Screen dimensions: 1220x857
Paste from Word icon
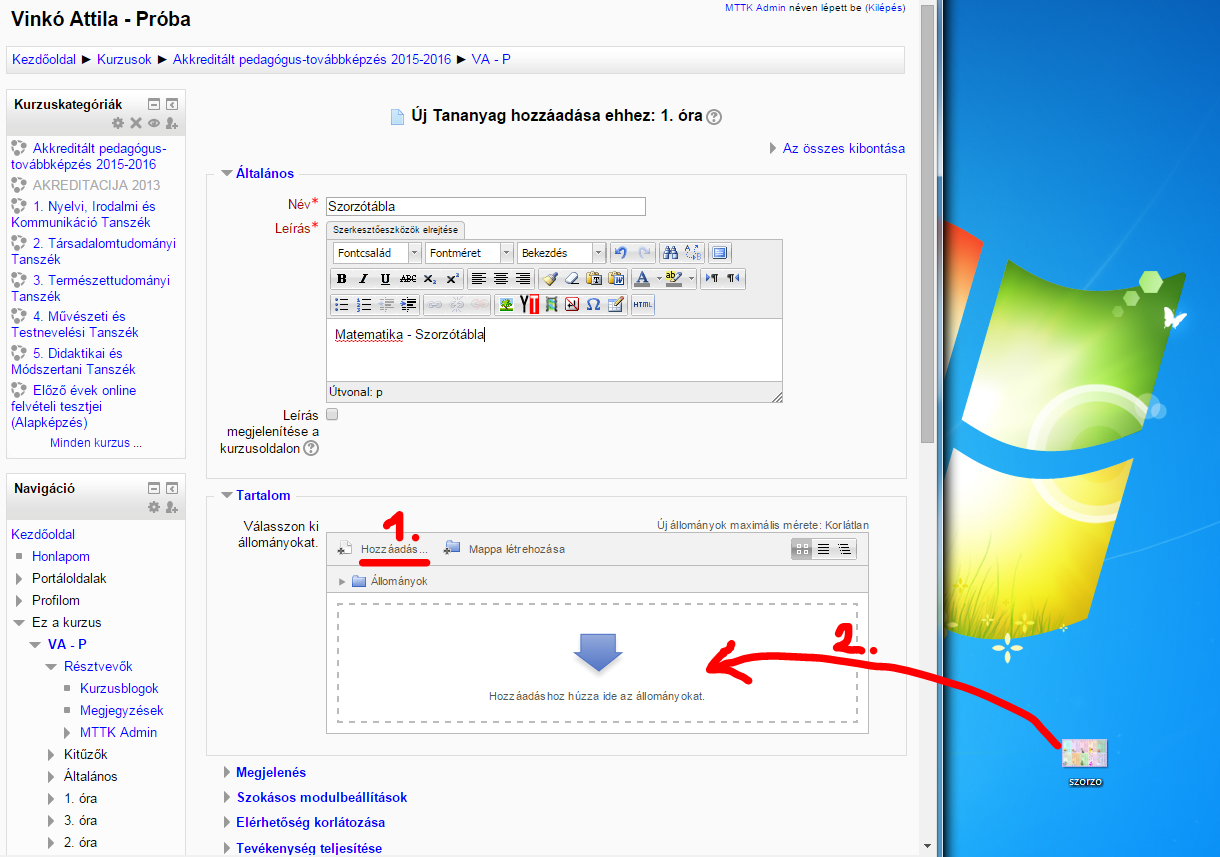(x=616, y=279)
